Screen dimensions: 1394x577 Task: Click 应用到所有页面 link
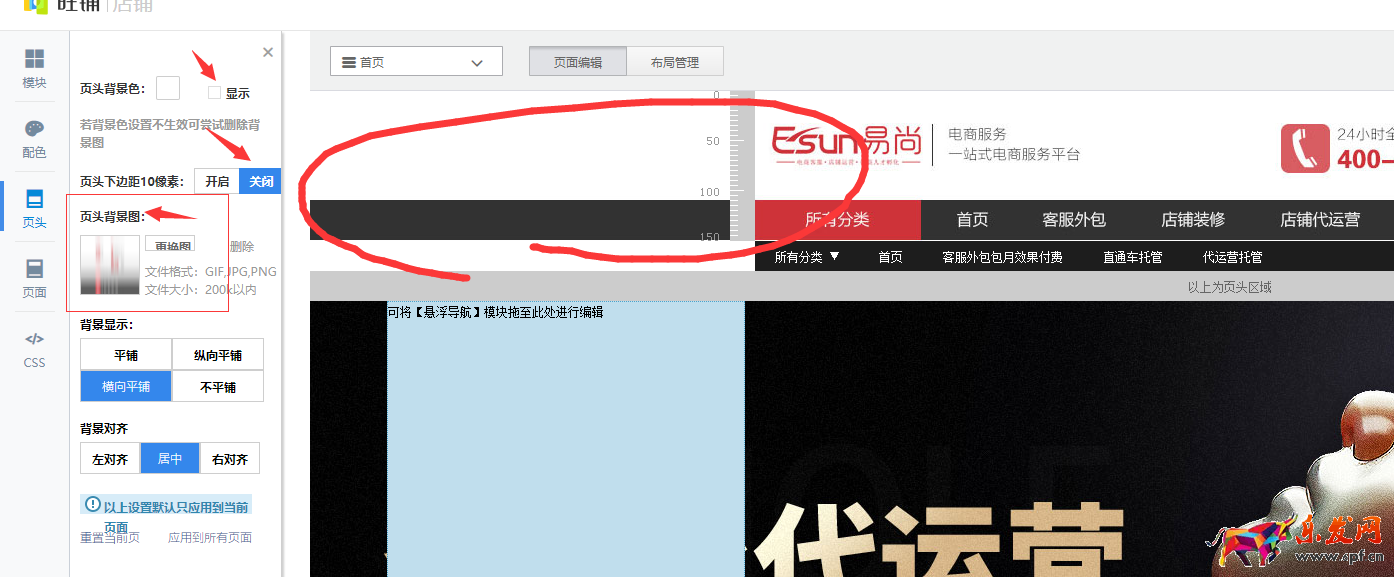point(210,537)
